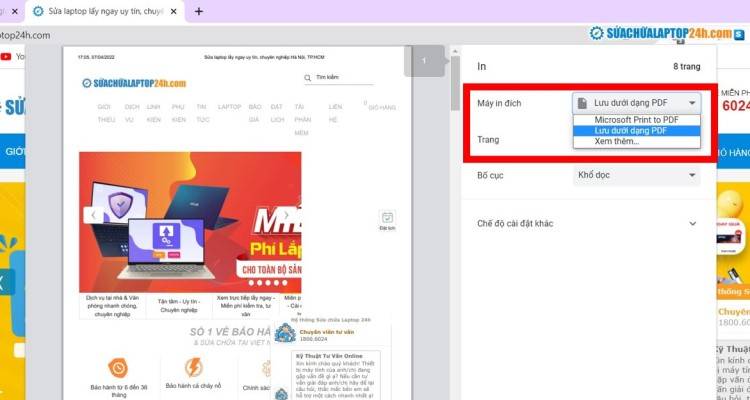Click the Trang label in print panel
Viewport: 750px width, 400px height.
488,140
